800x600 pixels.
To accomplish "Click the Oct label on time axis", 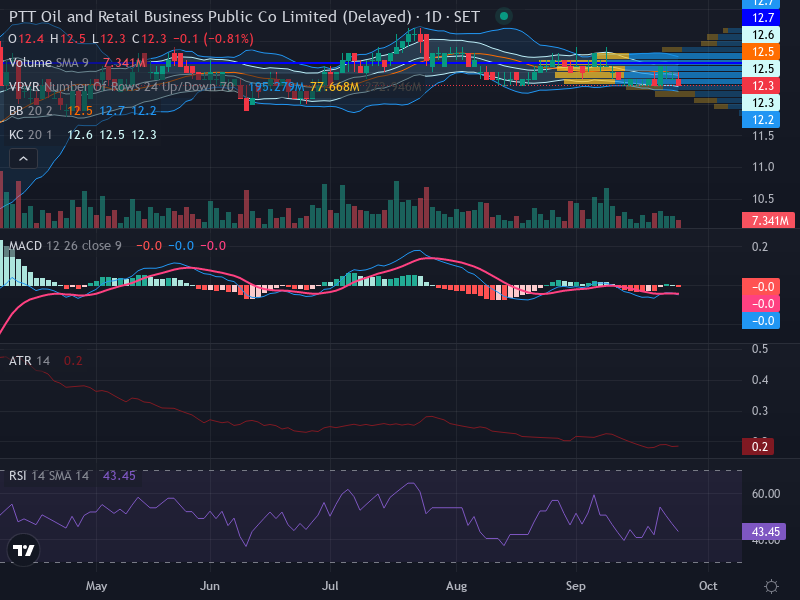I will 708,586.
